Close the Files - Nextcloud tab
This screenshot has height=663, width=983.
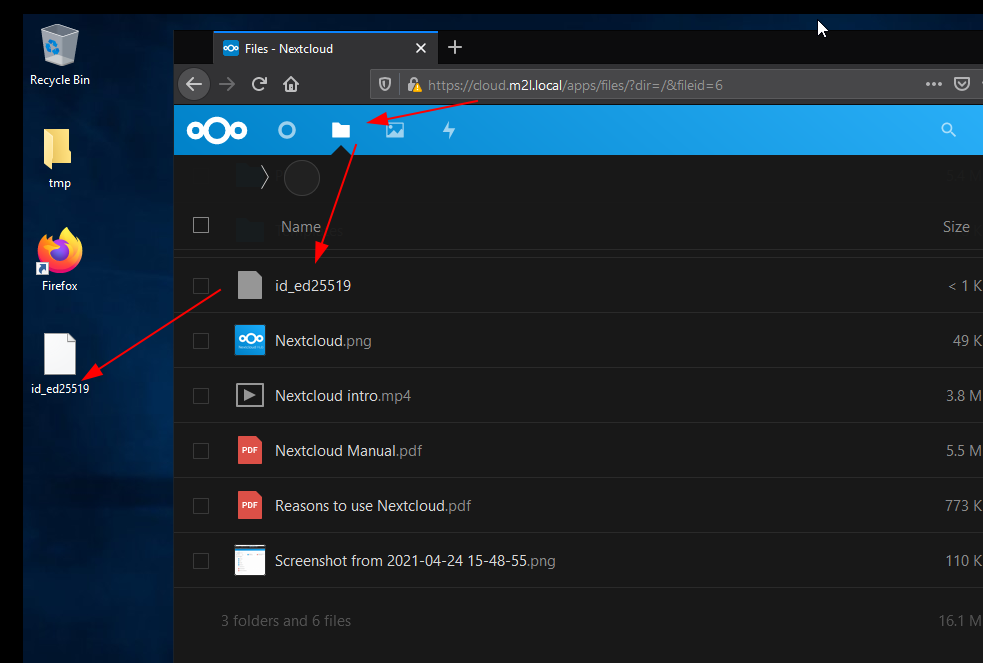click(421, 48)
